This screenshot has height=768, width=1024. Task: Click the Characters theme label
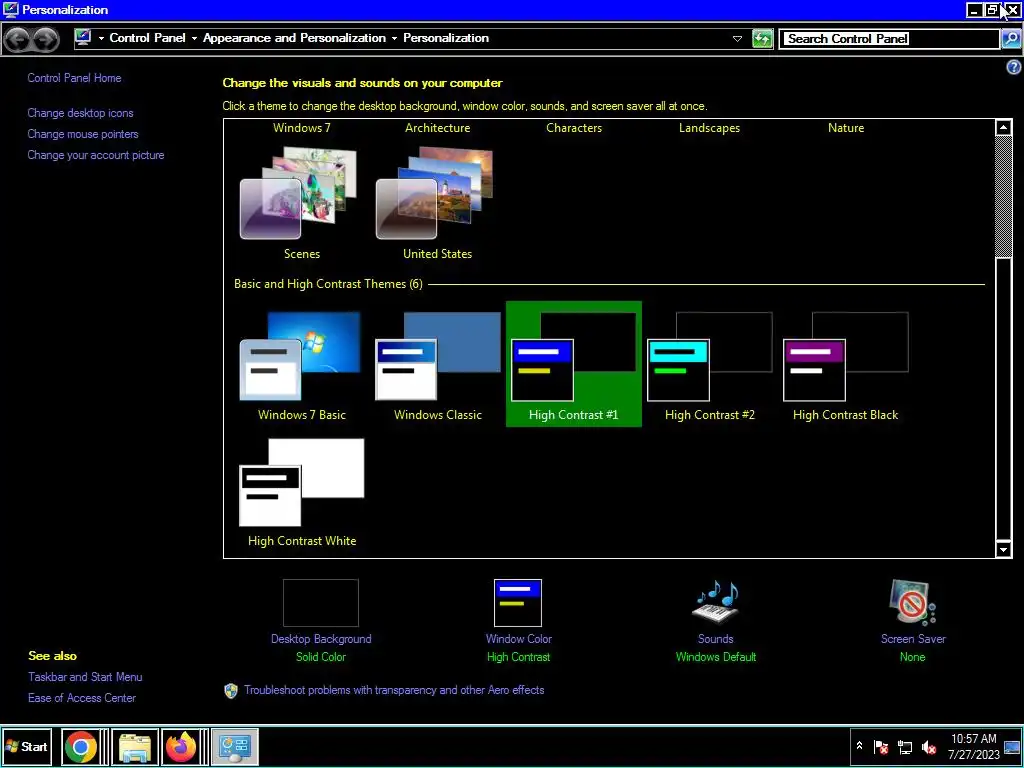pos(574,128)
